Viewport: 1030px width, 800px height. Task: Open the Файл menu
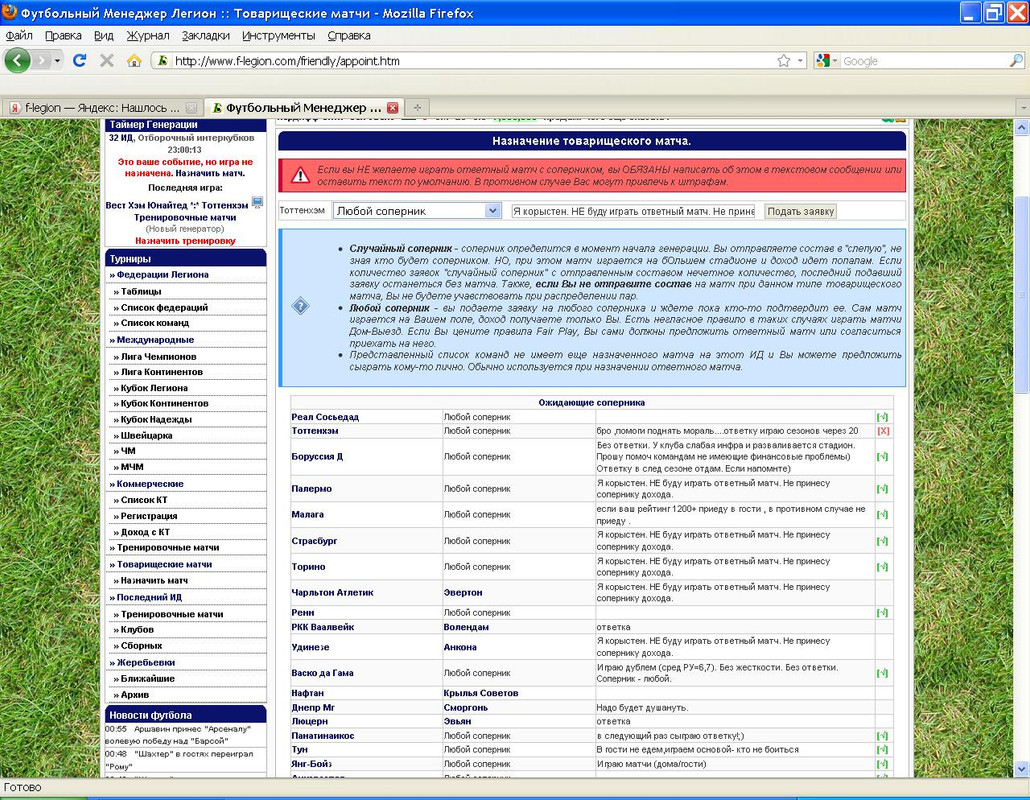[18, 35]
